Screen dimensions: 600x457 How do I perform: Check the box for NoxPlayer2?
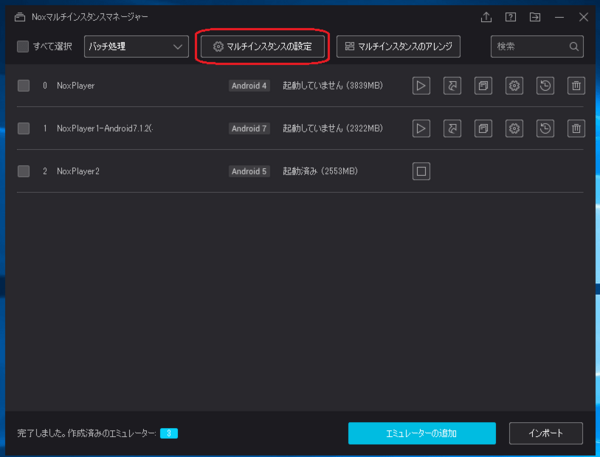point(24,171)
